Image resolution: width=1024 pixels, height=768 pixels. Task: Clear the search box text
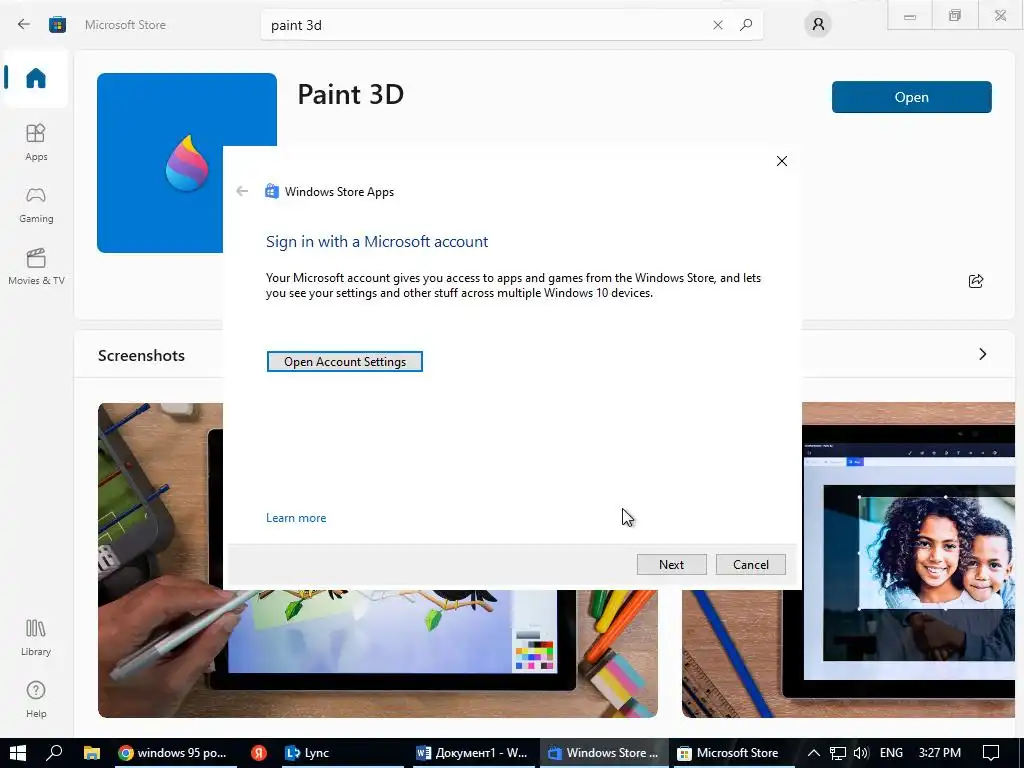[718, 25]
